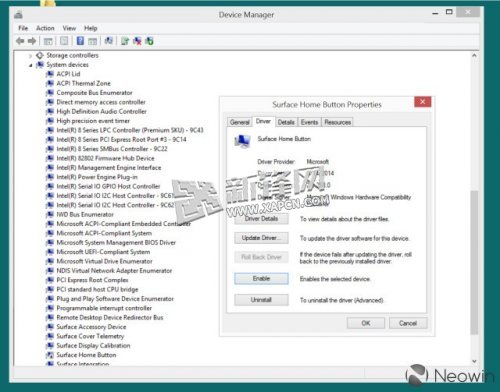Select Intel 8 Series SMBus Controller
Image resolution: width=500 pixels, height=392 pixels.
coord(112,149)
